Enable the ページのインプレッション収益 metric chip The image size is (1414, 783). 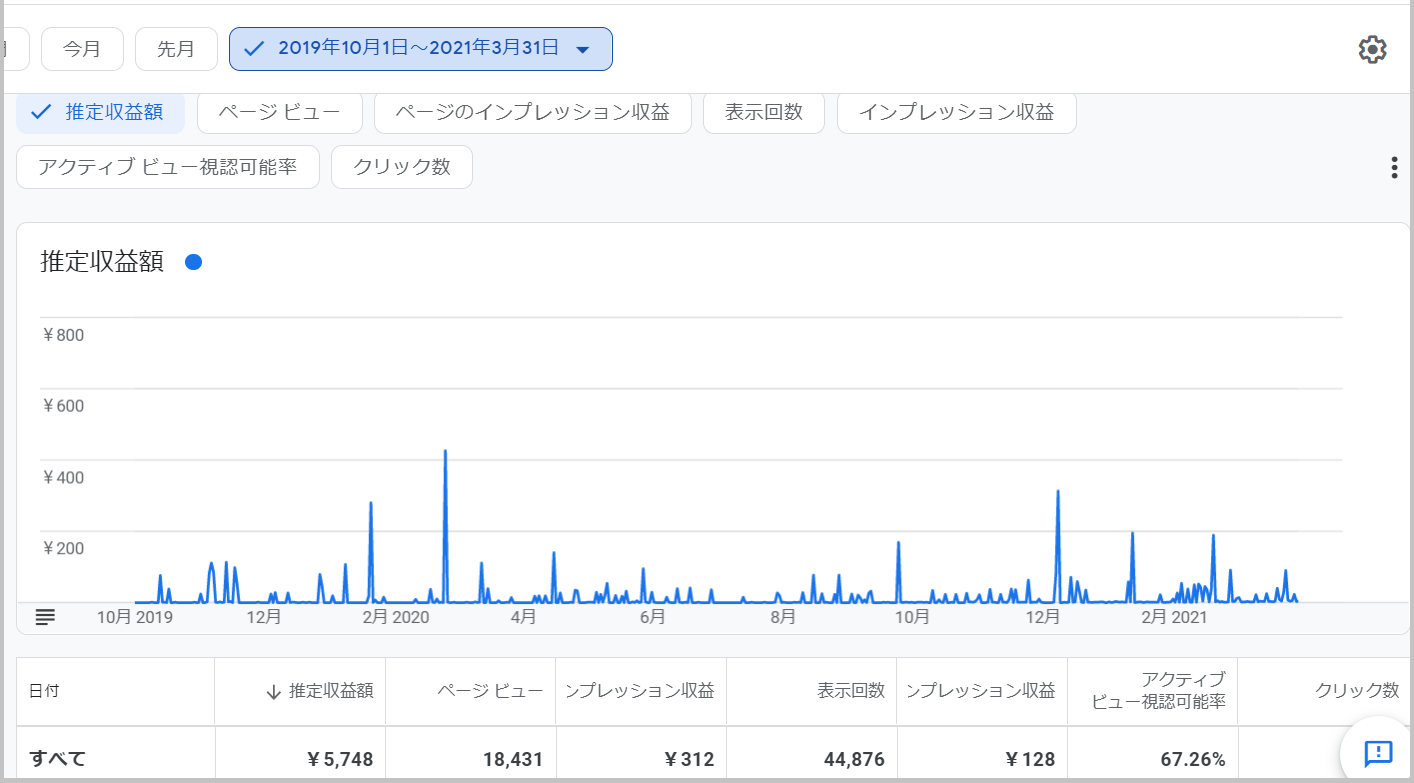click(x=533, y=112)
